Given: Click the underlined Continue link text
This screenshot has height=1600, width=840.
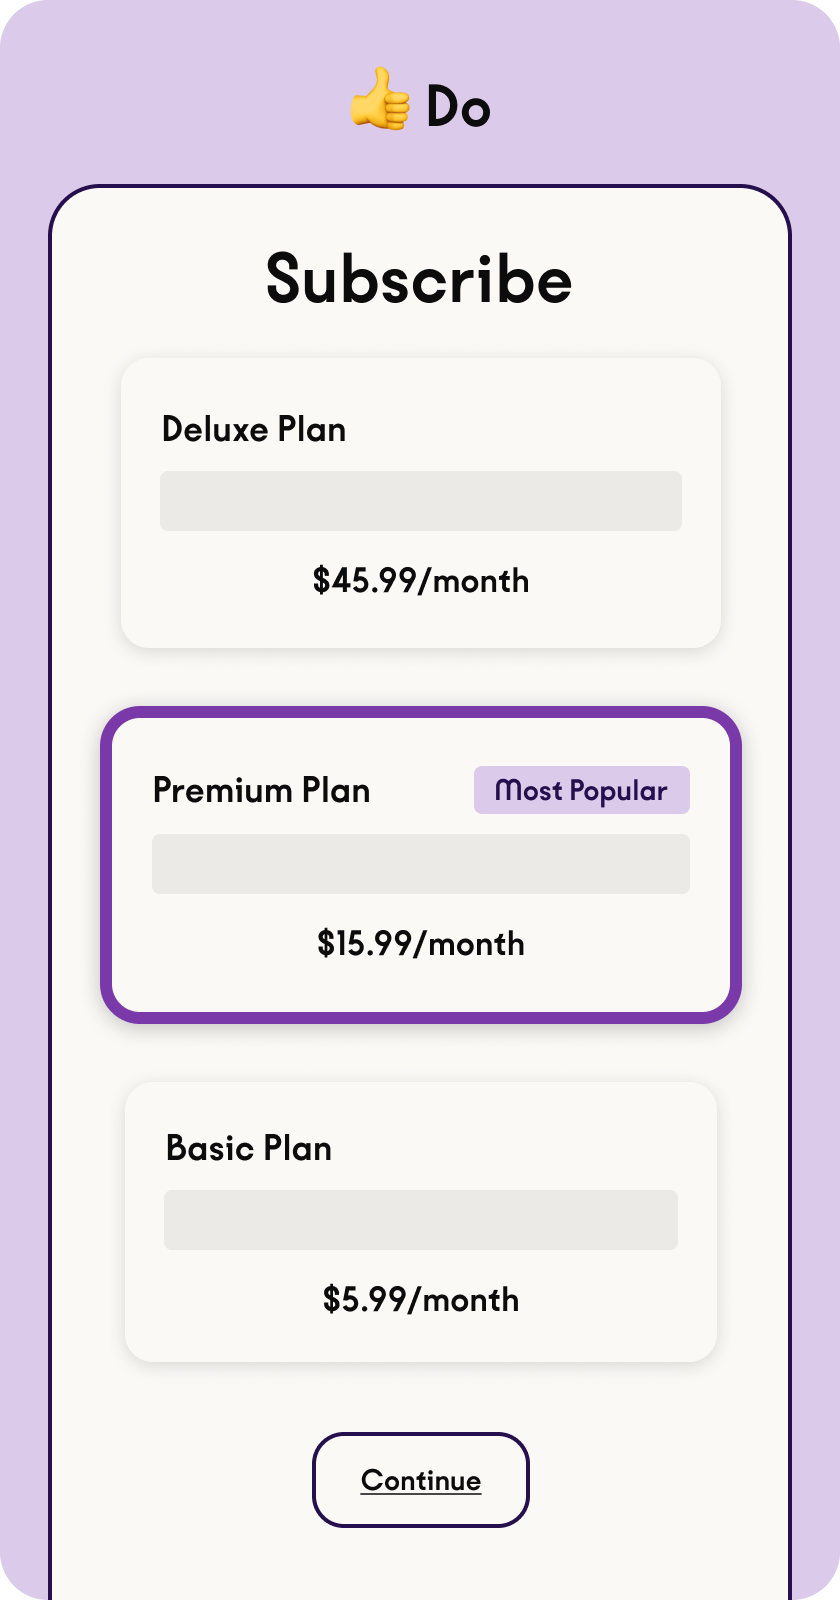Looking at the screenshot, I should click(420, 1481).
